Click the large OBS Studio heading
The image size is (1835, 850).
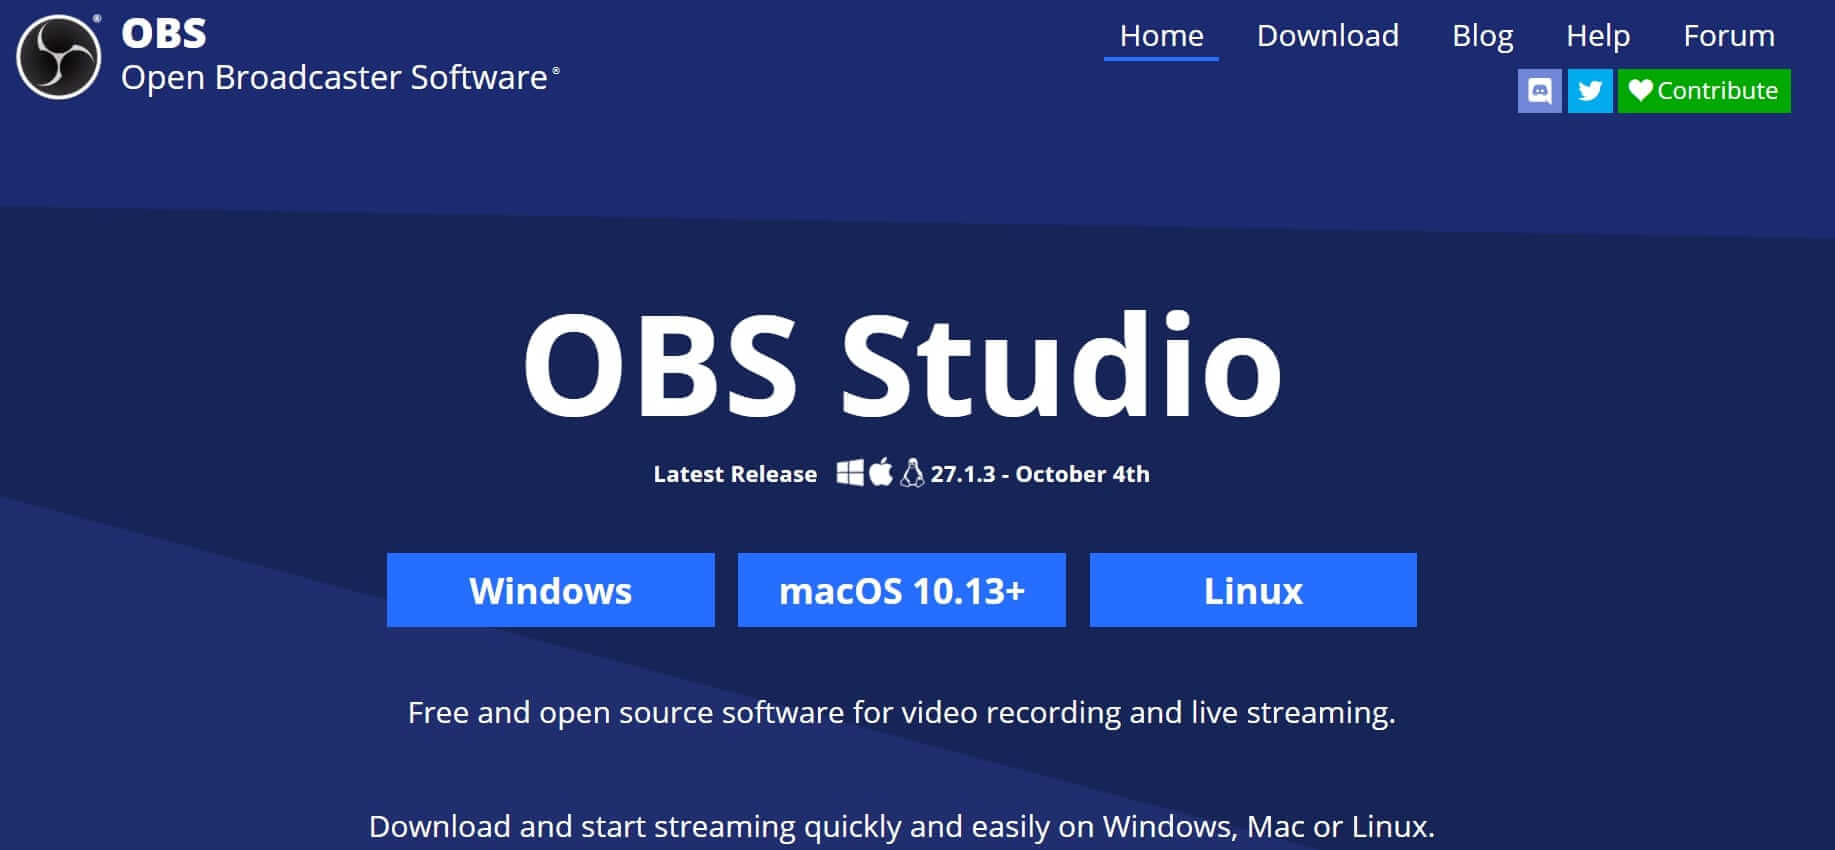(x=901, y=365)
